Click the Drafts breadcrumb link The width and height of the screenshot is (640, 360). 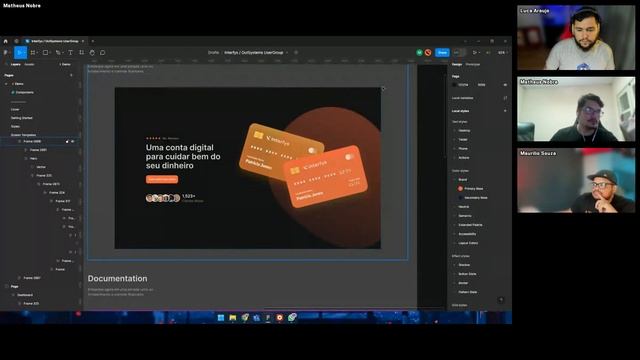213,53
